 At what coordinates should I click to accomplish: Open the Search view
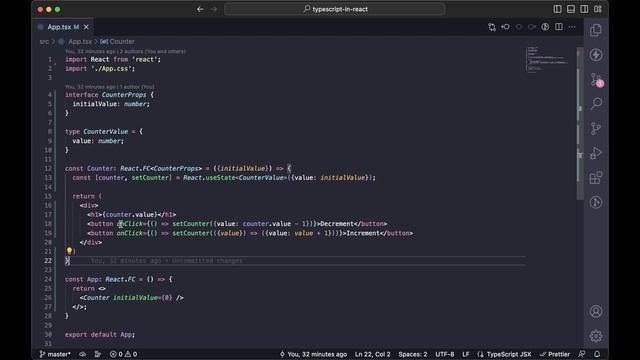[596, 104]
